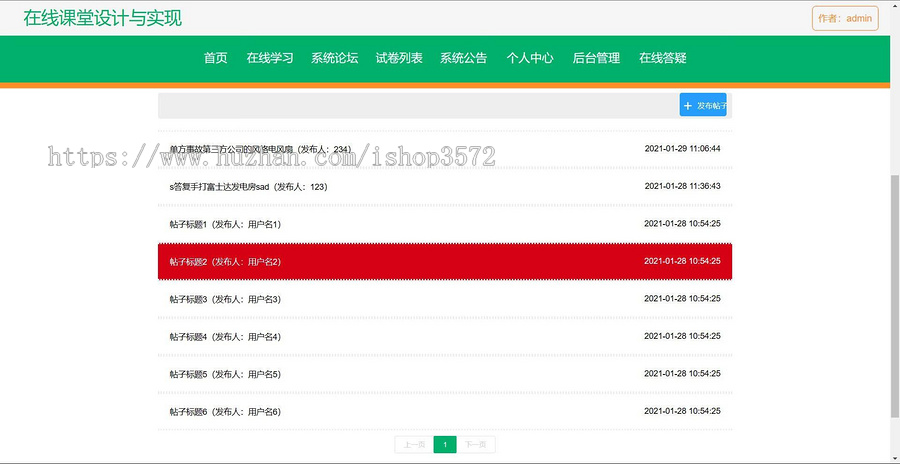This screenshot has height=464, width=900.
Task: Click timestamp 2021-01-28 11:36:43
Action: pos(682,186)
